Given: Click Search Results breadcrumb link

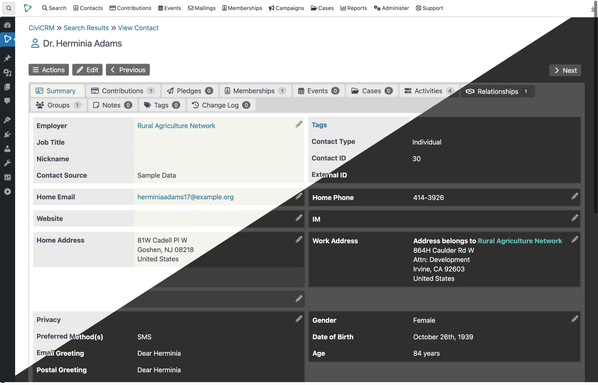Looking at the screenshot, I should point(86,28).
